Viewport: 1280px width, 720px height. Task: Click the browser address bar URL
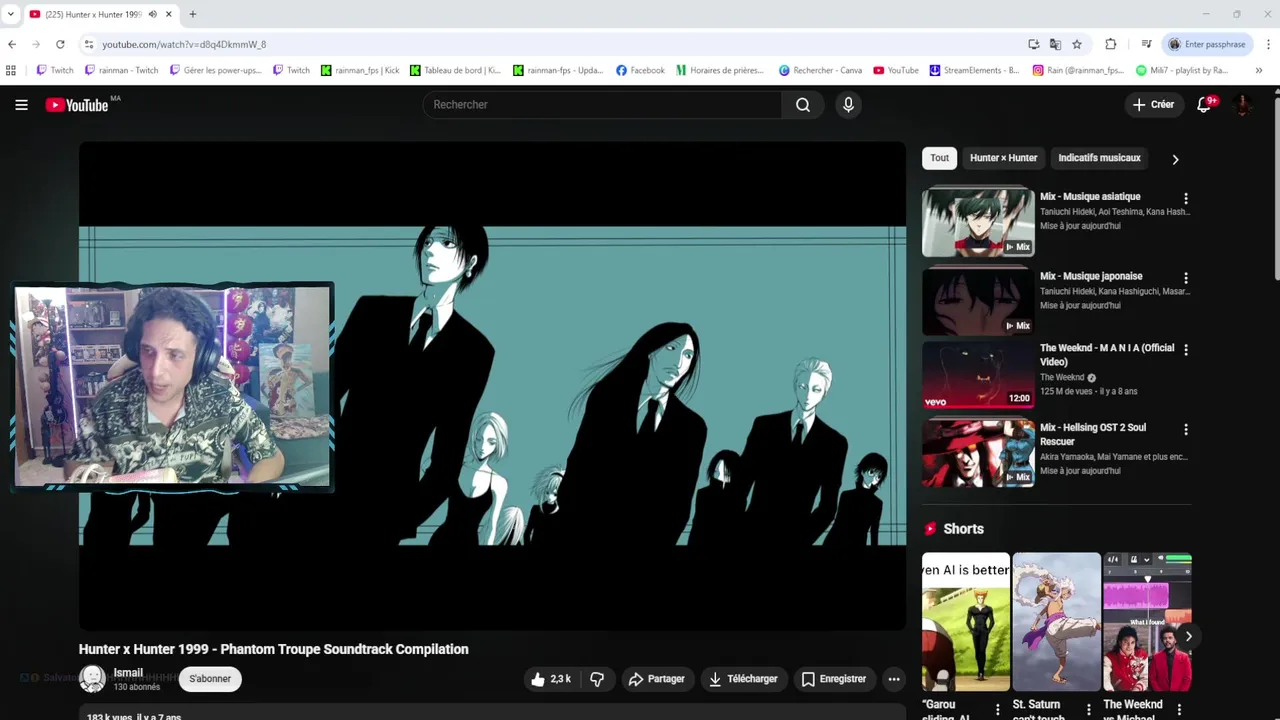click(184, 44)
